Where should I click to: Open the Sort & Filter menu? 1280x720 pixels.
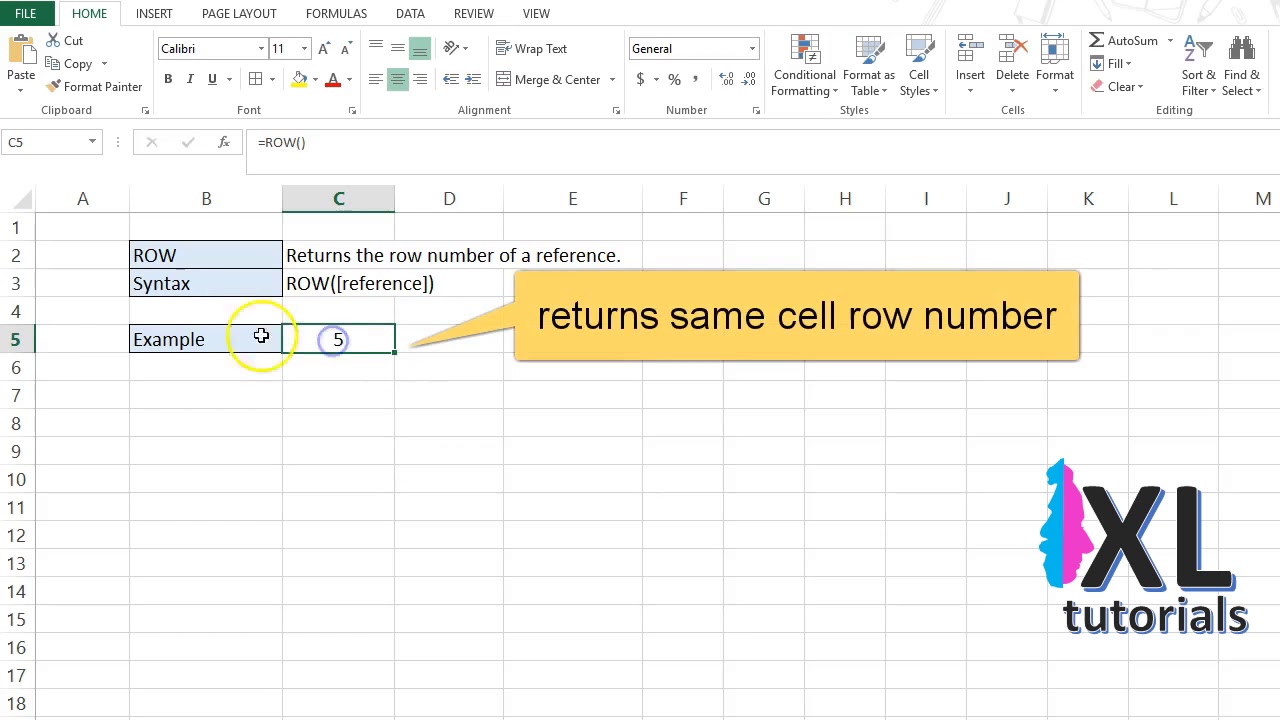click(x=1198, y=66)
